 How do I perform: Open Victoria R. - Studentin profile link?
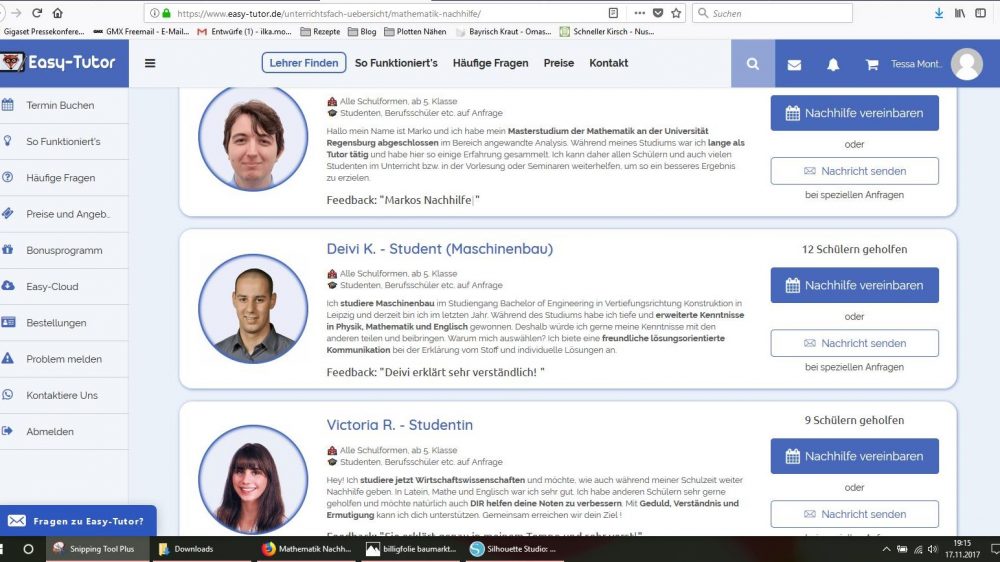400,425
